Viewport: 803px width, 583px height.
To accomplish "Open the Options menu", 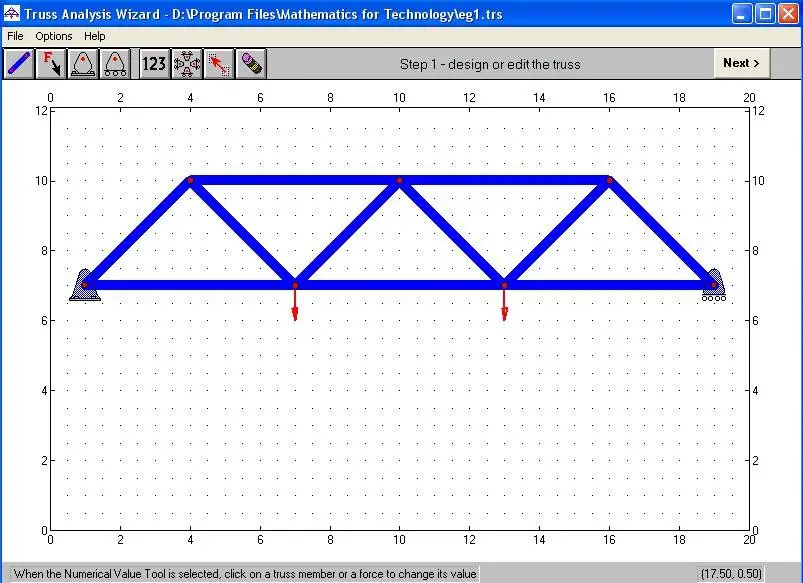I will 54,36.
